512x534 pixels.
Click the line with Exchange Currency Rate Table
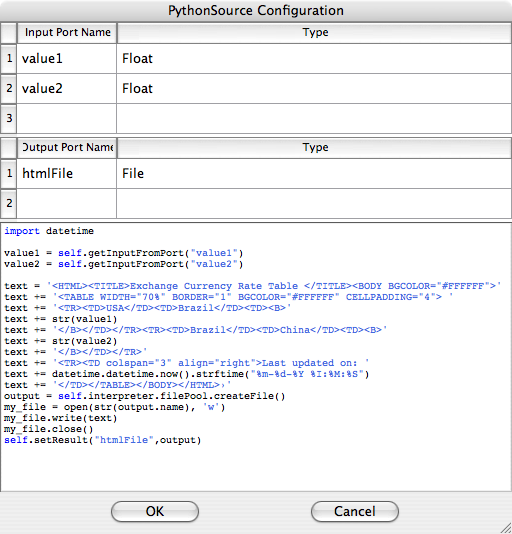tap(252, 286)
